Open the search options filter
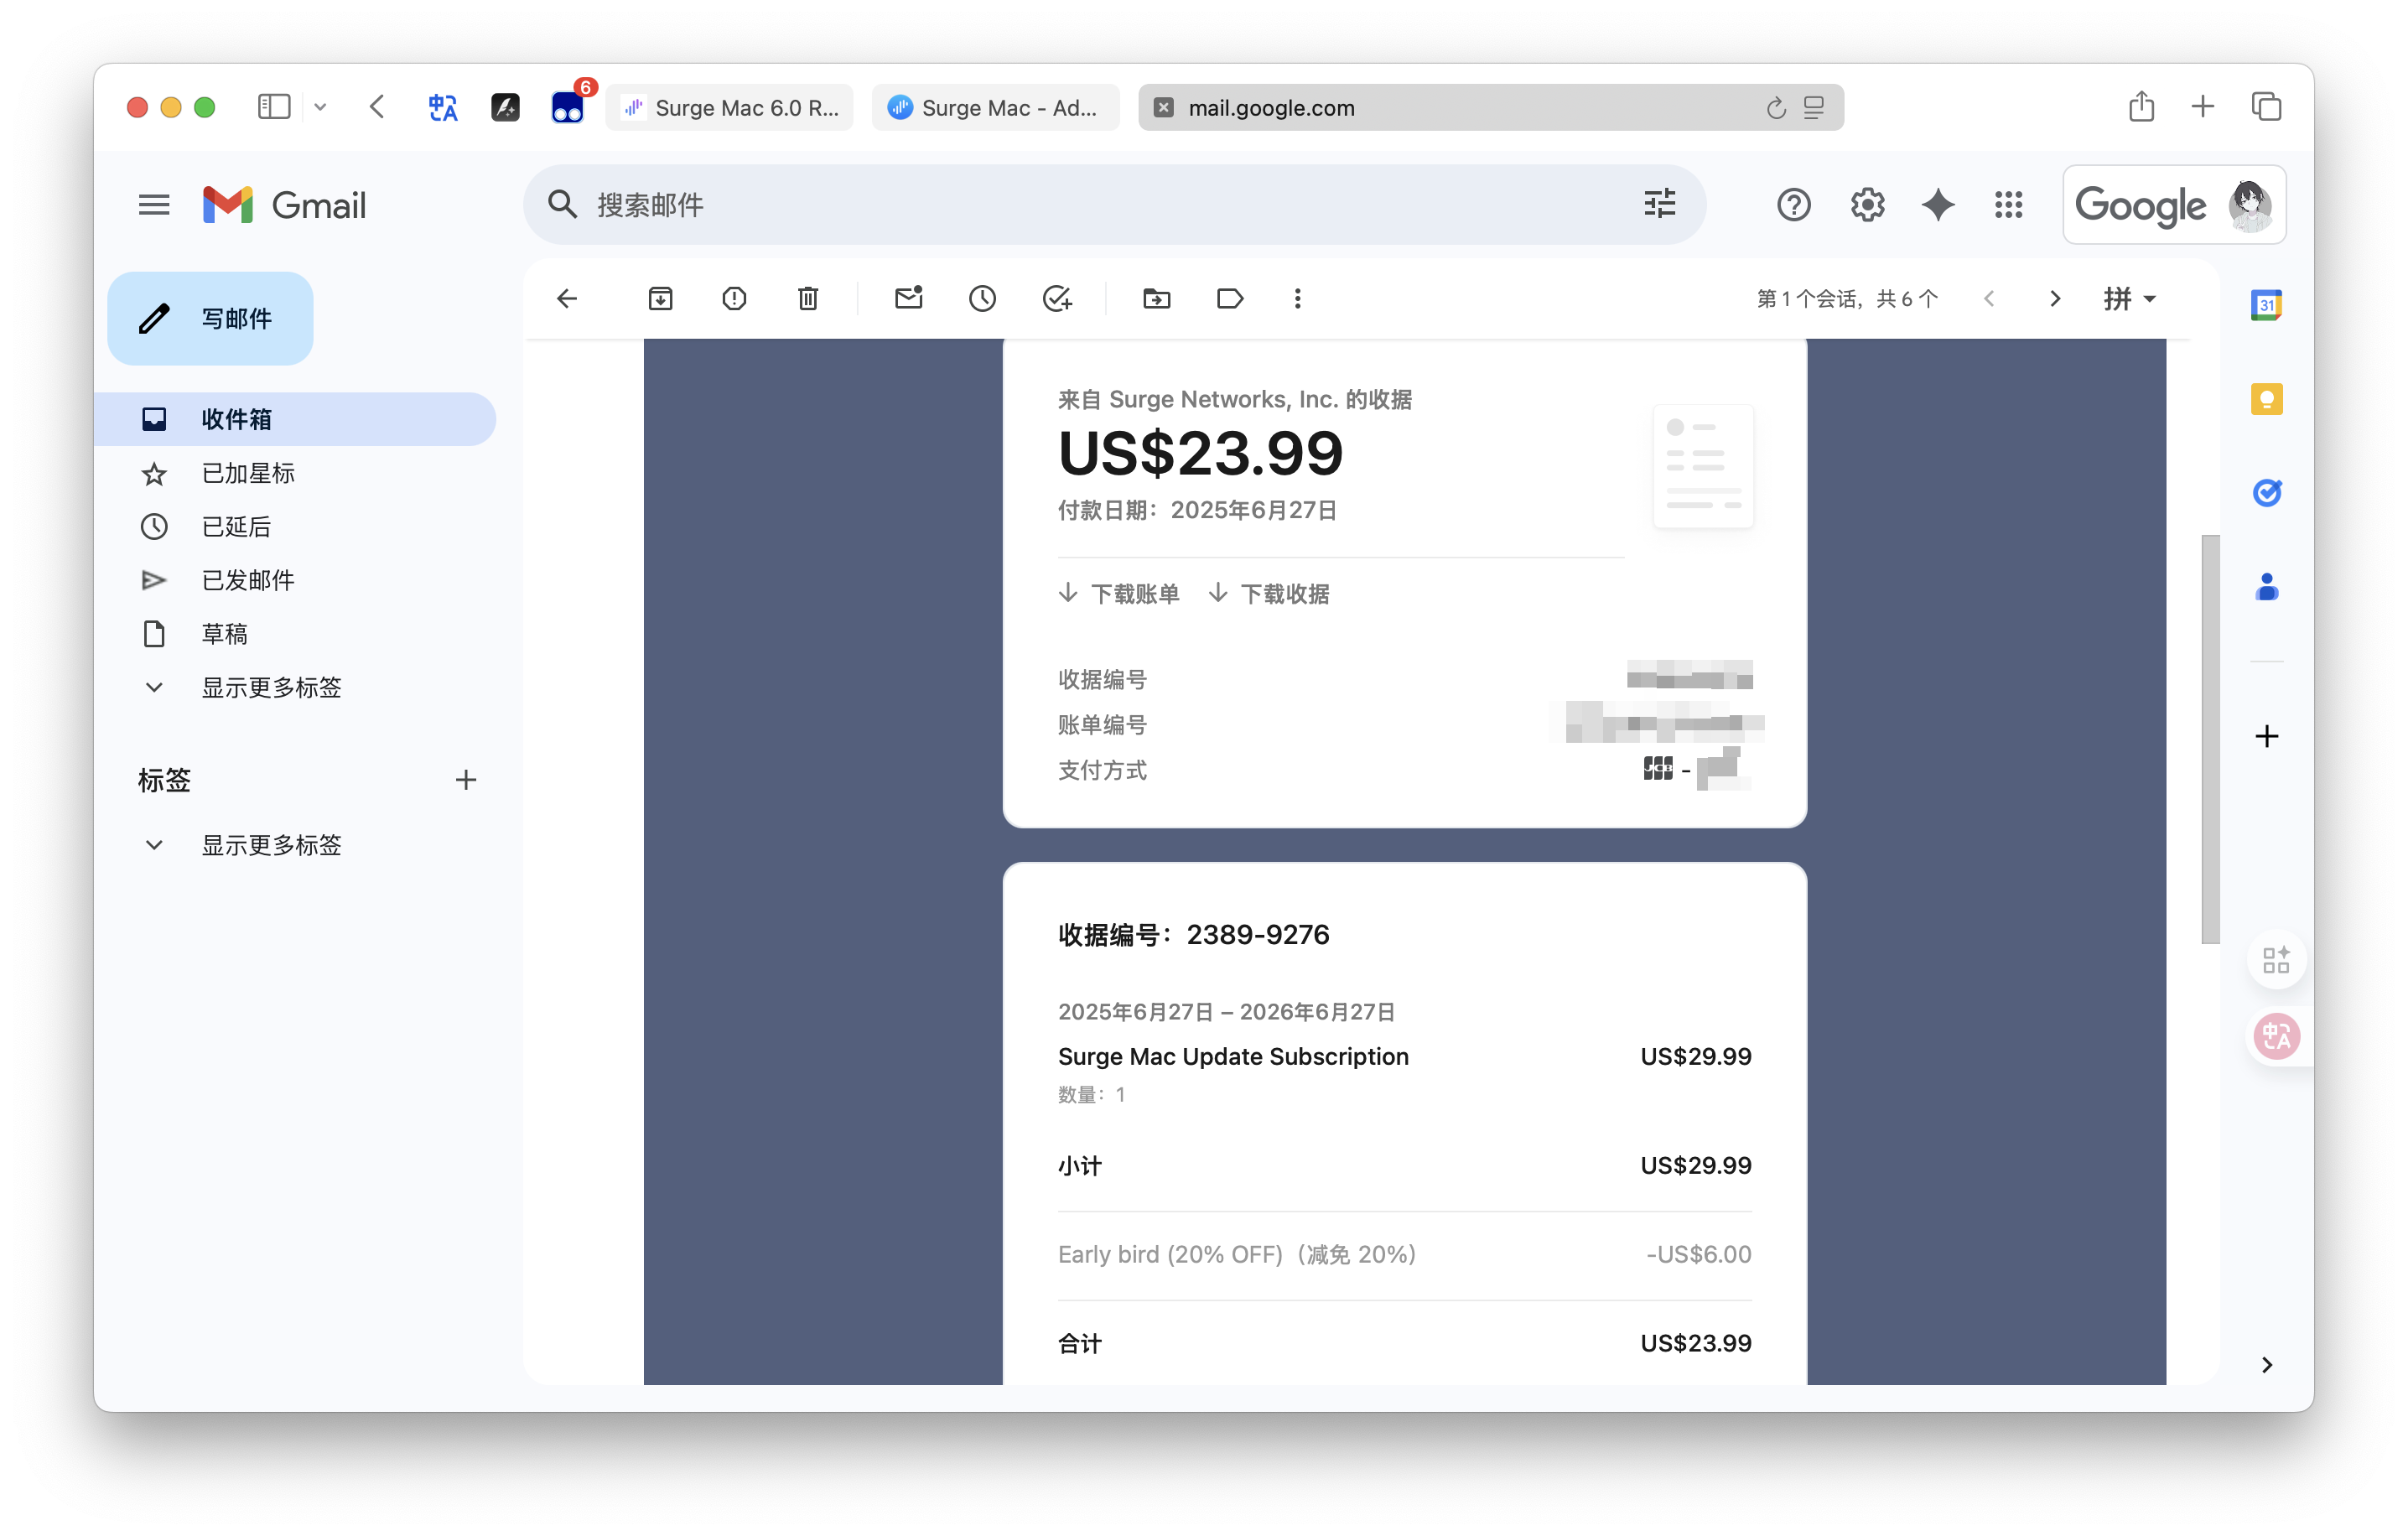The height and width of the screenshot is (1536, 2408). (x=1659, y=204)
